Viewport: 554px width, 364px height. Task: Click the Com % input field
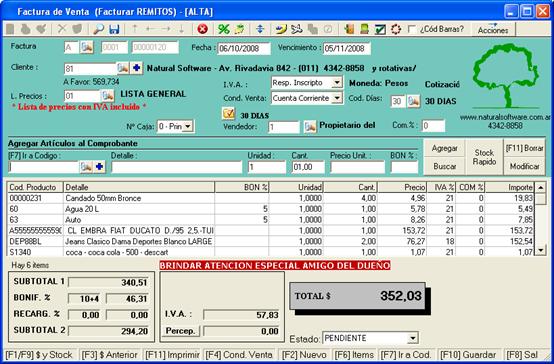(433, 126)
